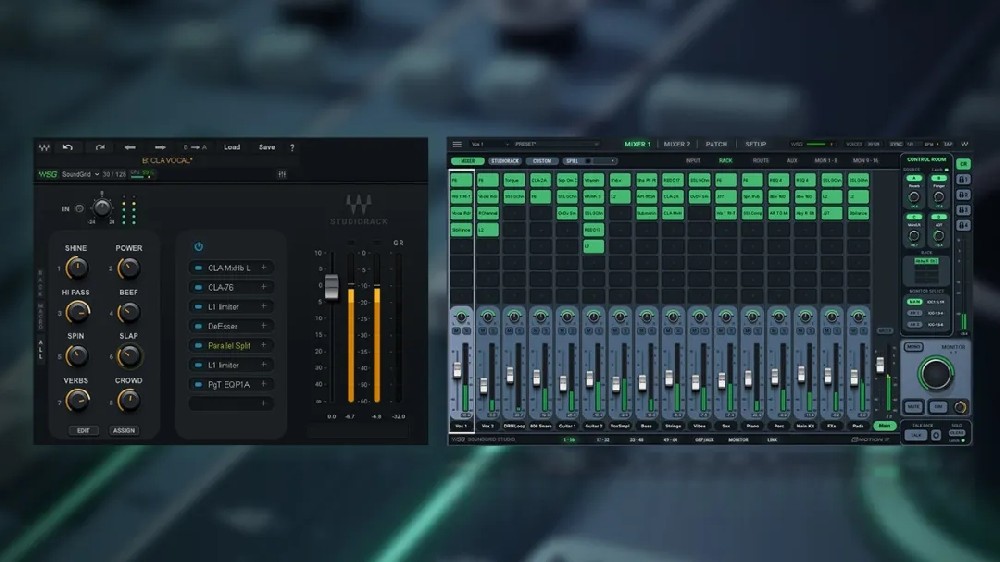This screenshot has height=562, width=1000.
Task: Click the BEEF macro knob
Action: [129, 313]
